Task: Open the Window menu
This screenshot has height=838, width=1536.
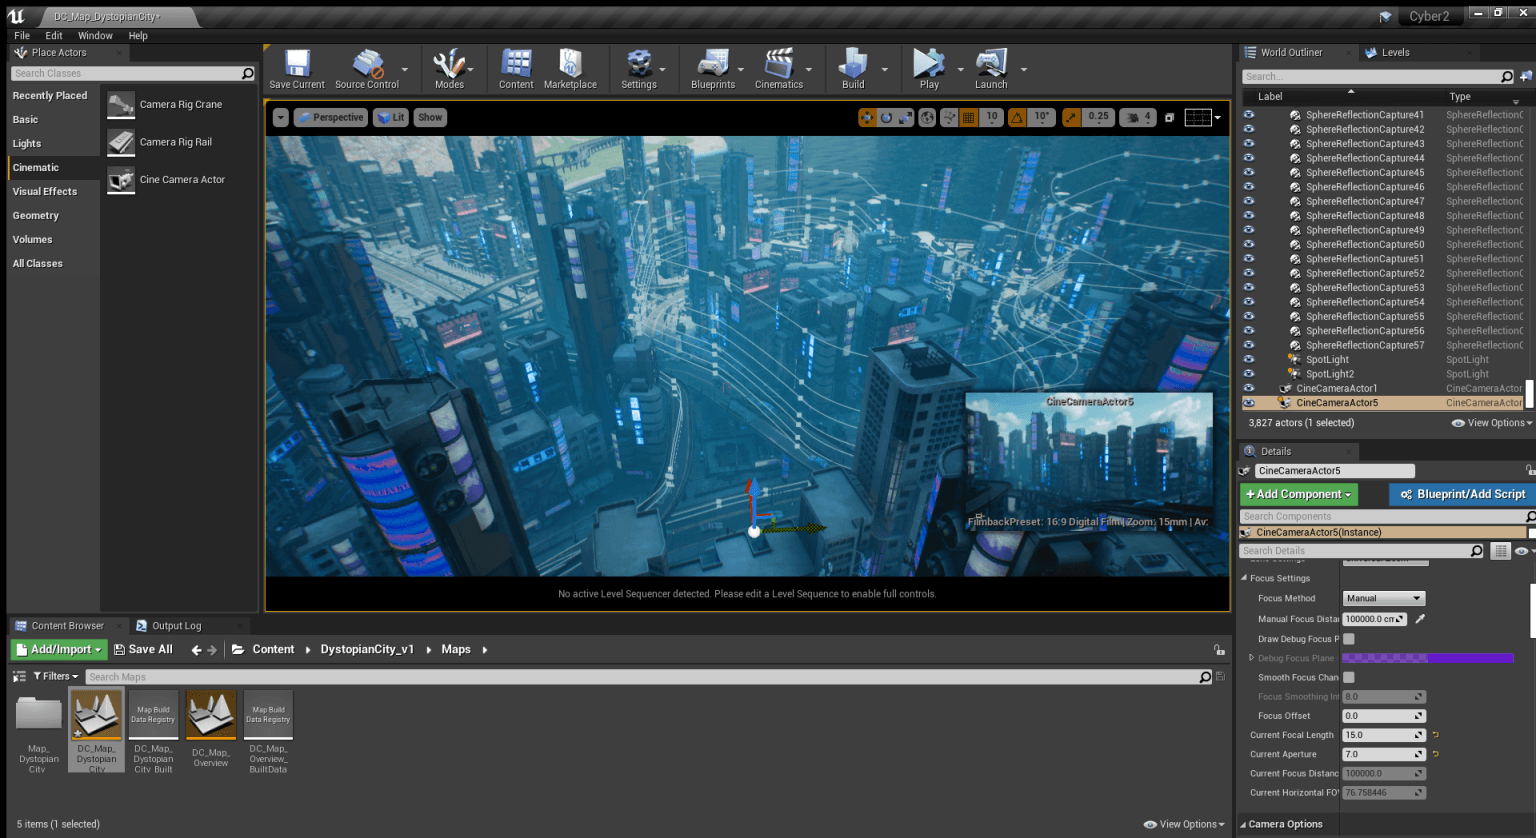Action: pyautogui.click(x=95, y=36)
